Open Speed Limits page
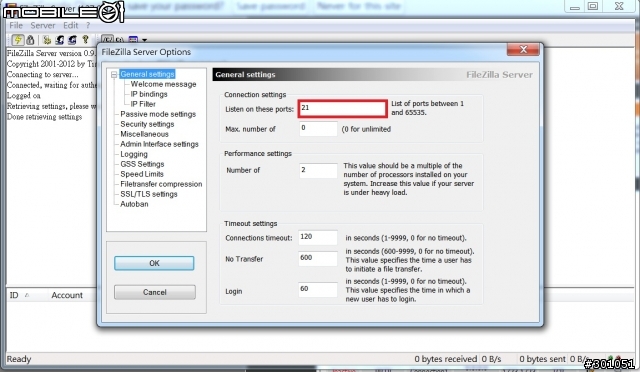 [x=142, y=174]
